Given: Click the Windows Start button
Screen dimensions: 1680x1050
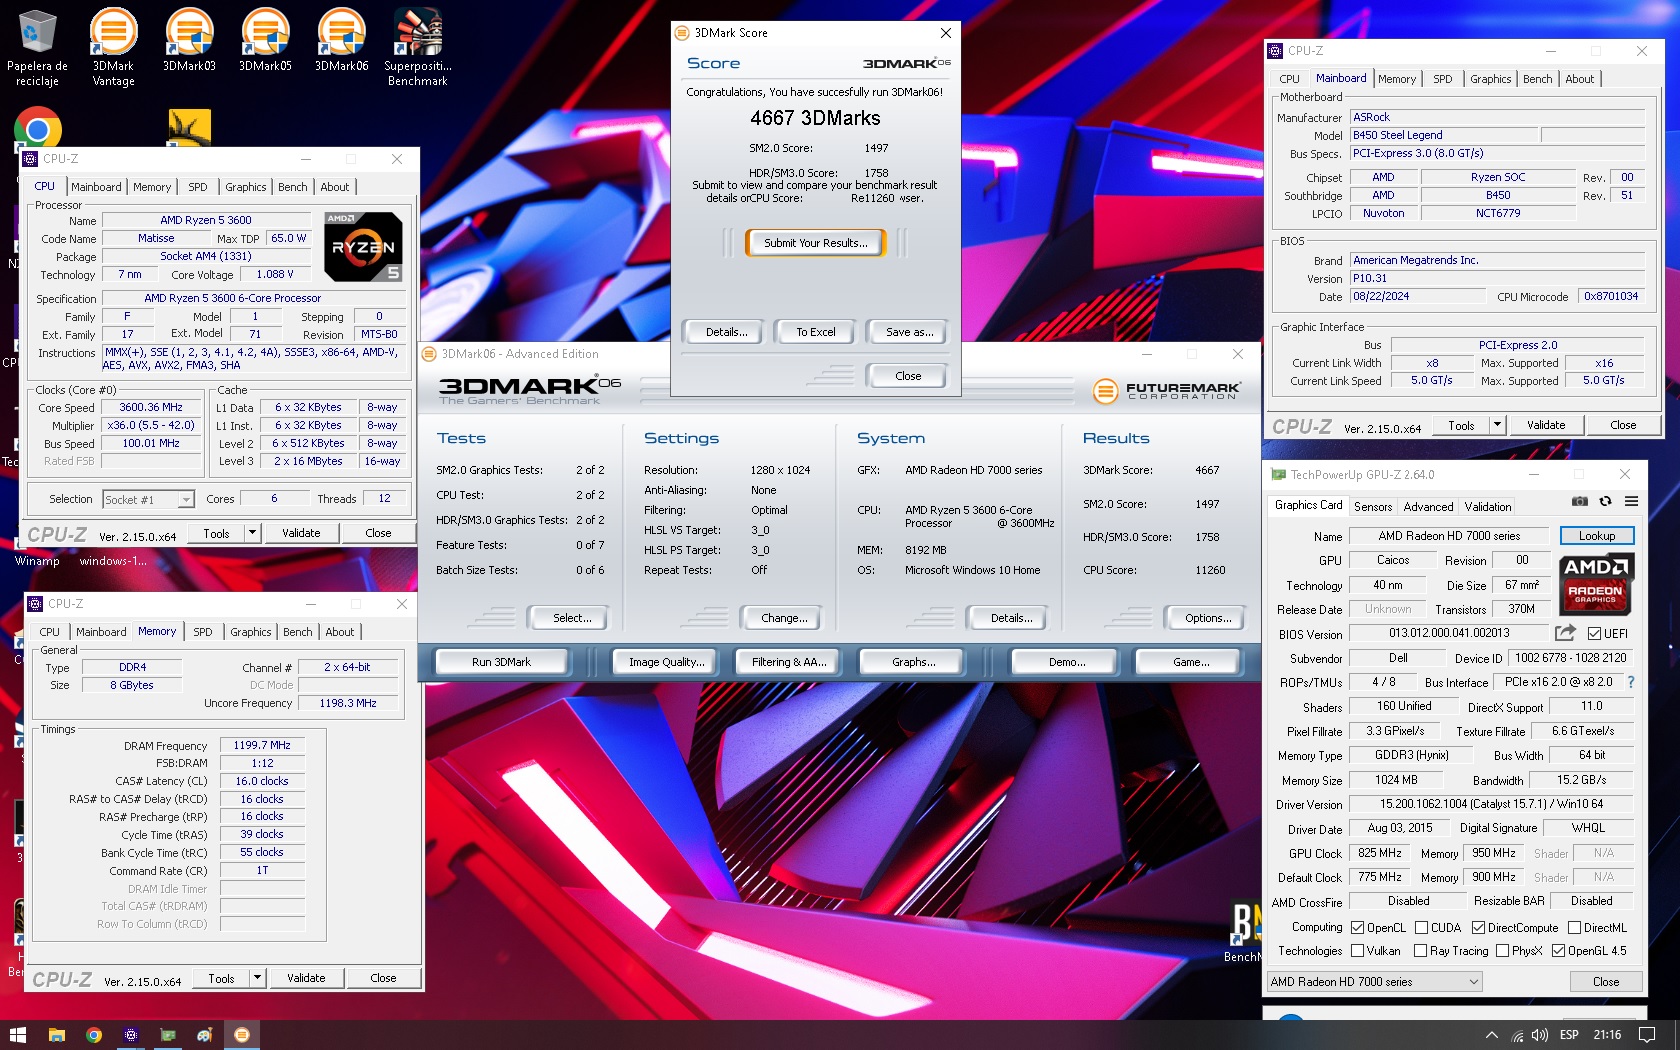Looking at the screenshot, I should click(17, 1035).
